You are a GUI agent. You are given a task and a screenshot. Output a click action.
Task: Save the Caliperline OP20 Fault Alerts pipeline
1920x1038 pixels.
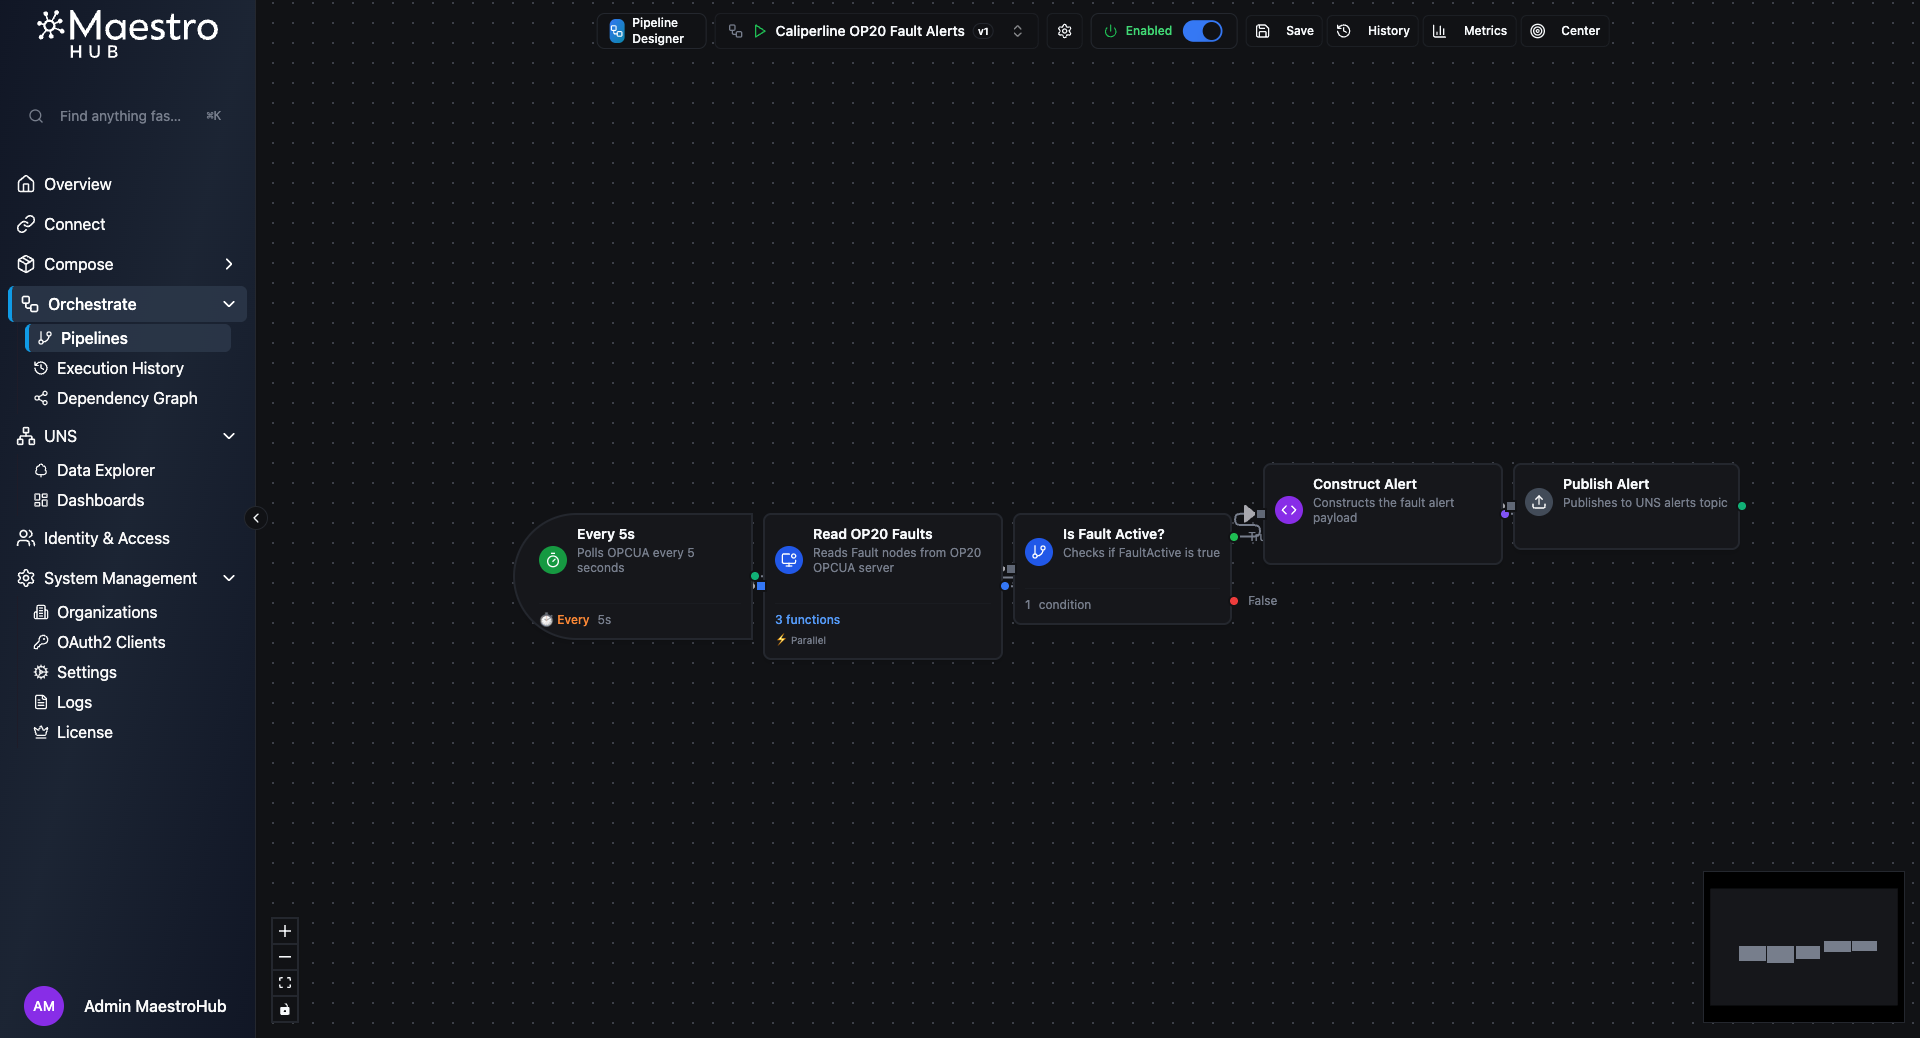point(1283,31)
